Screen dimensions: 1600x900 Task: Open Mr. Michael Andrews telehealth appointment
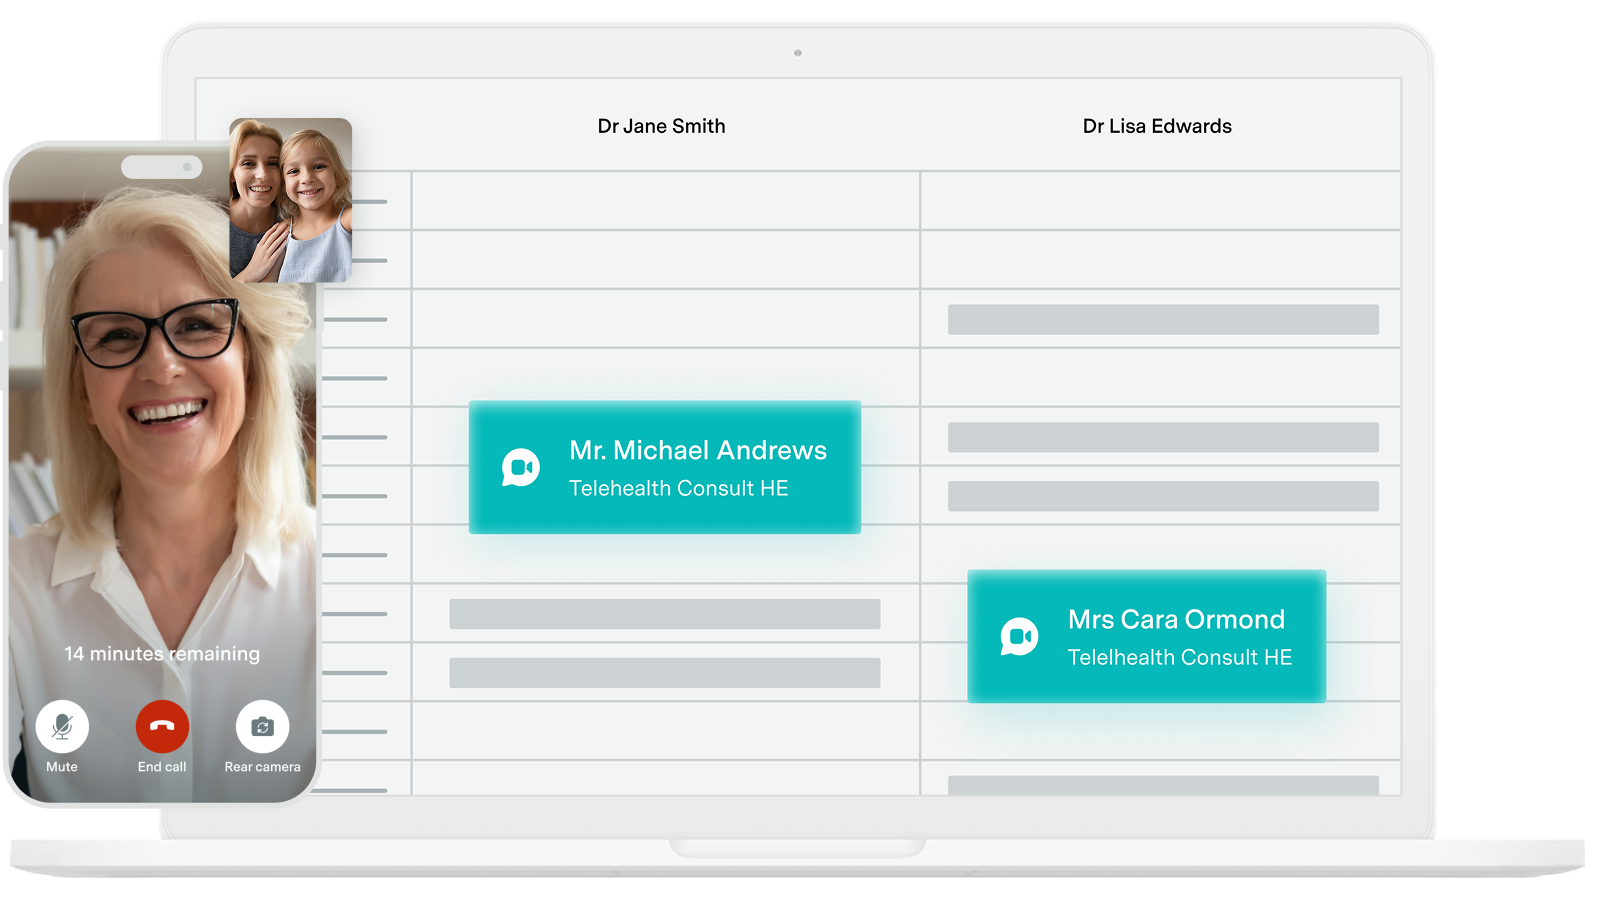point(665,467)
